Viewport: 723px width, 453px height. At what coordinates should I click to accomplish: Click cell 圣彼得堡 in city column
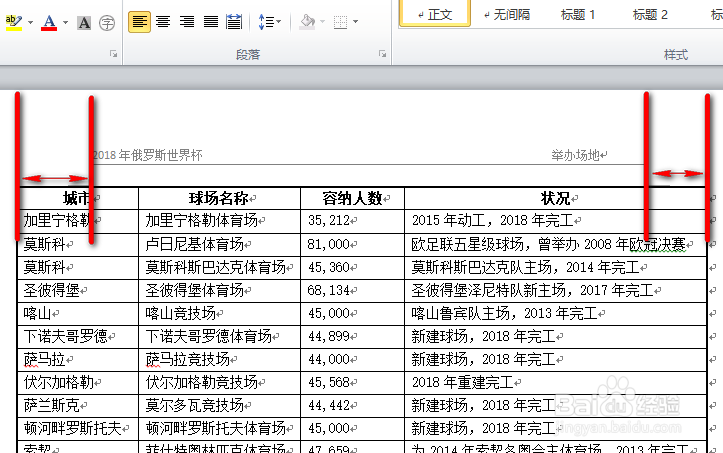78,291
